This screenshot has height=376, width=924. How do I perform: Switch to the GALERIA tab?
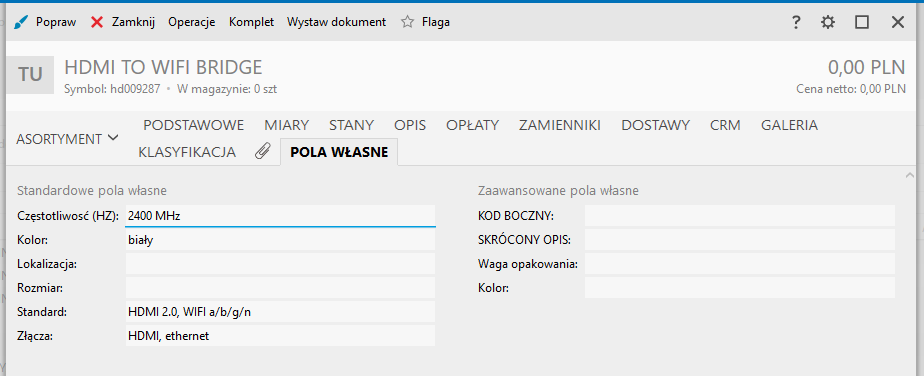[790, 125]
